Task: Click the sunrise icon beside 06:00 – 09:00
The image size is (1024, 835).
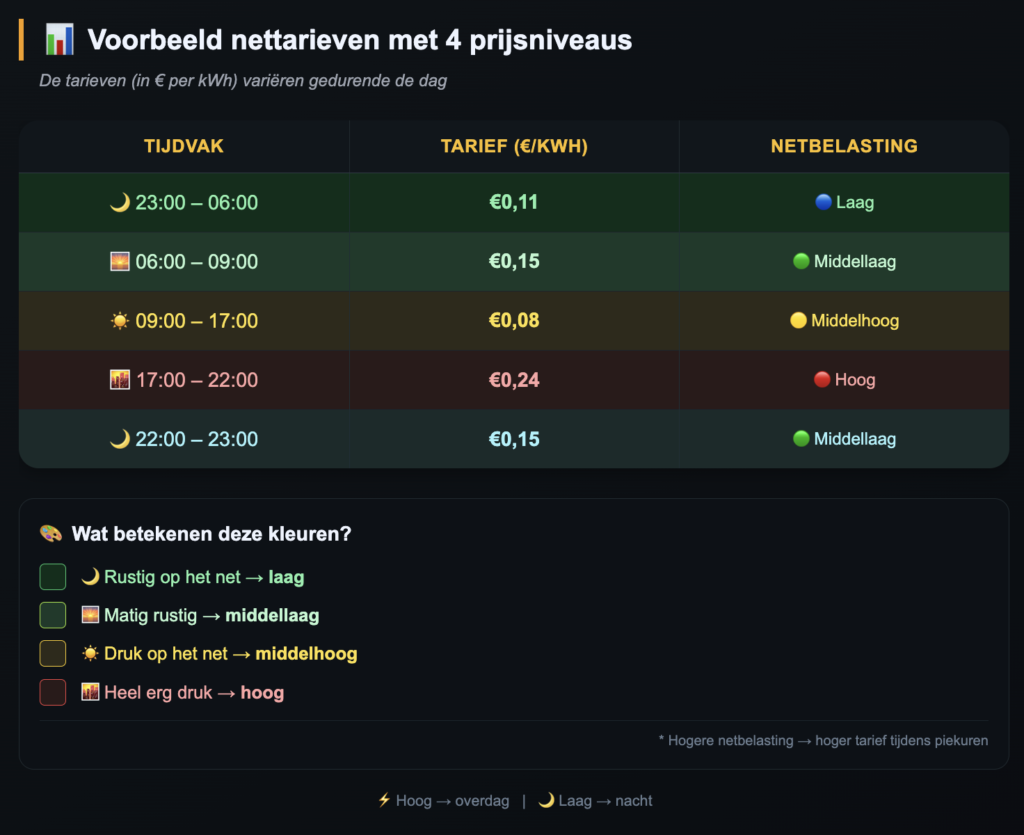Action: tap(120, 262)
